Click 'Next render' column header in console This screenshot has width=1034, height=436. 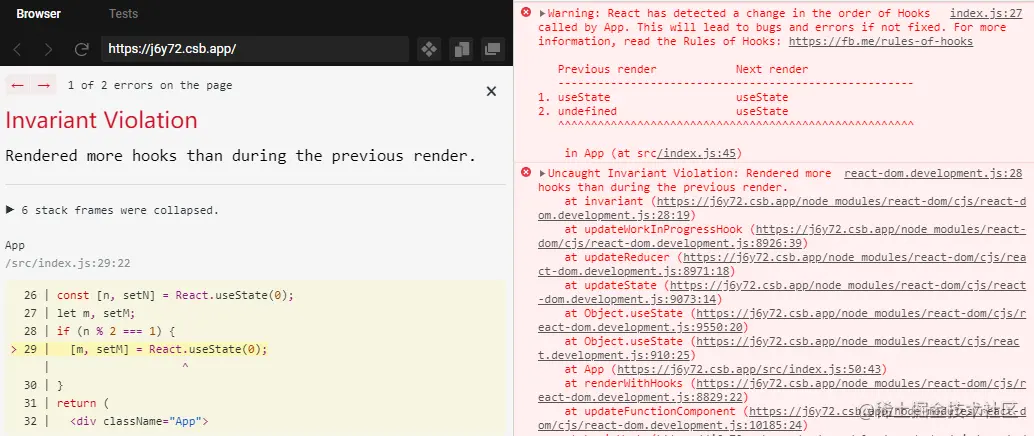(772, 69)
